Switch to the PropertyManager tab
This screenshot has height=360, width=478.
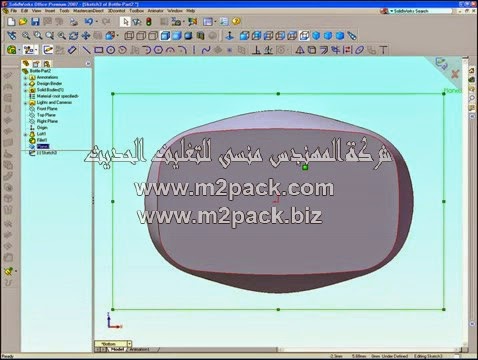pos(36,64)
